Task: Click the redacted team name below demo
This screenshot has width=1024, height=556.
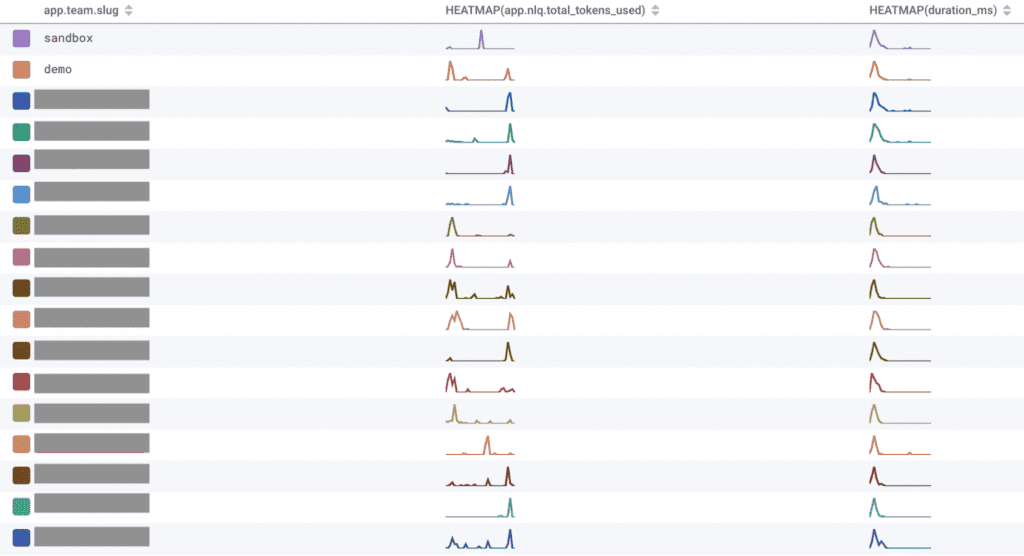Action: 92,100
